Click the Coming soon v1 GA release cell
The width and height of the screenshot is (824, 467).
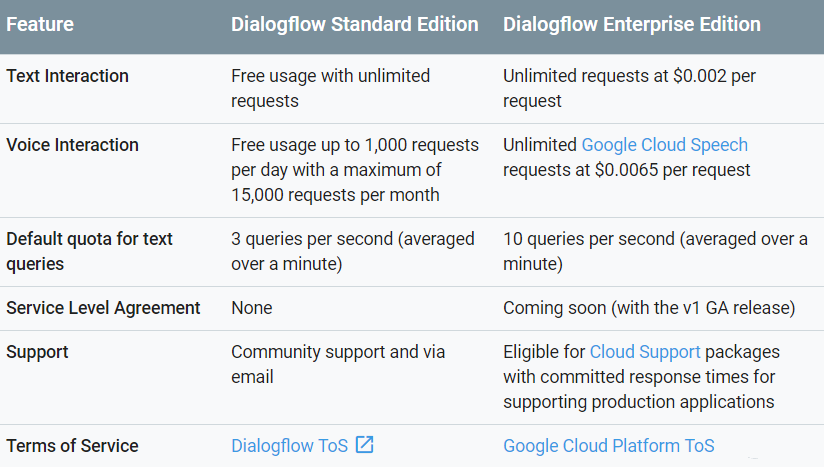coord(649,308)
